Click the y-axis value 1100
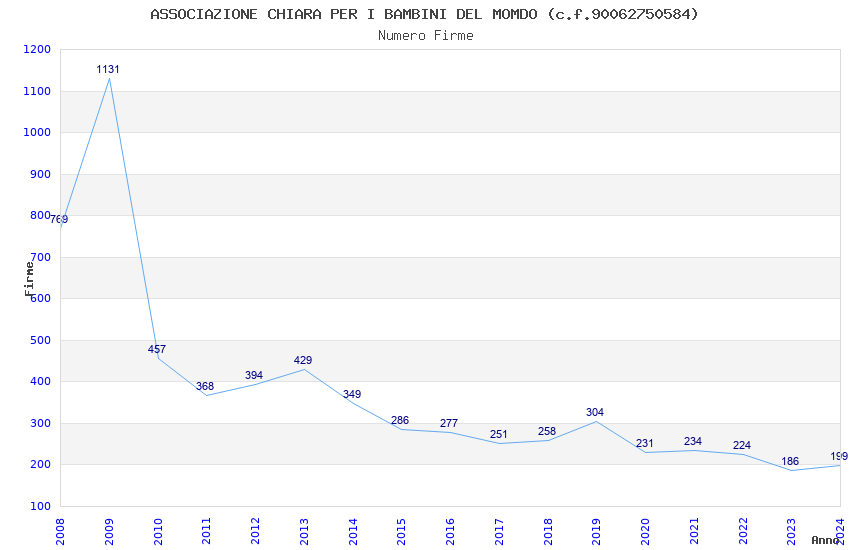This screenshot has width=850, height=550. (x=37, y=92)
